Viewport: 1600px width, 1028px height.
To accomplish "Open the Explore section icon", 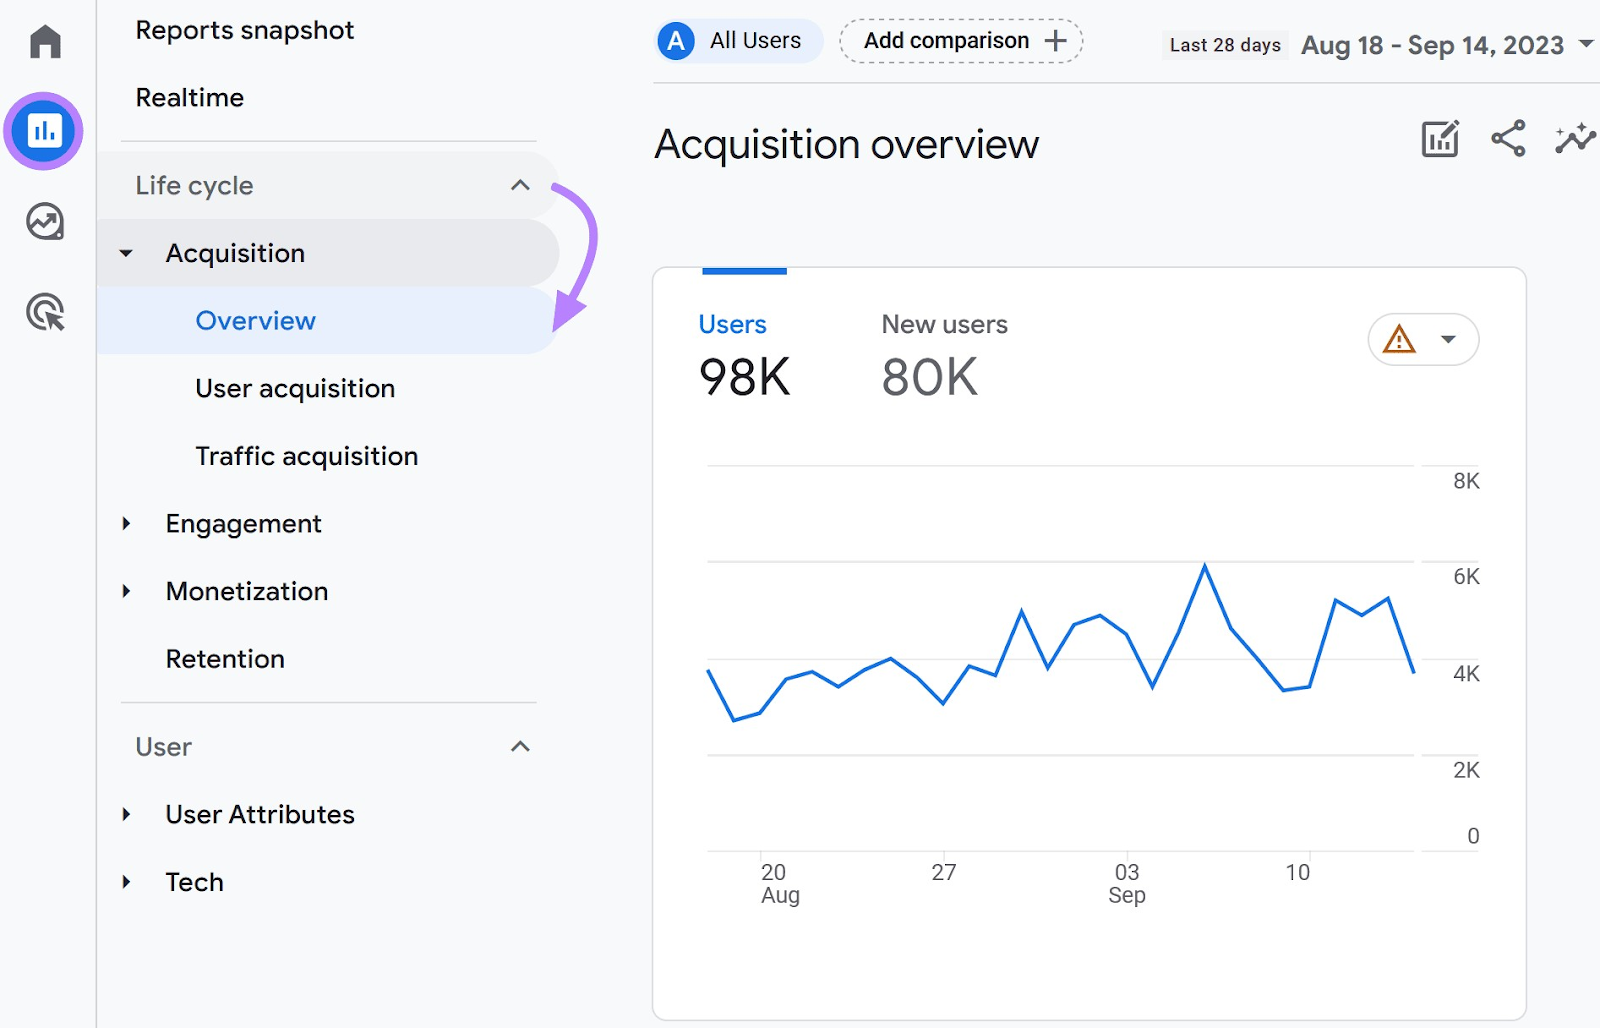I will (44, 222).
